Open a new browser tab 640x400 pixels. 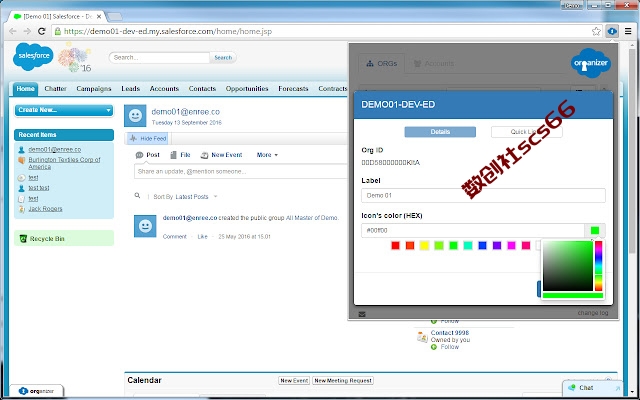[x=114, y=17]
